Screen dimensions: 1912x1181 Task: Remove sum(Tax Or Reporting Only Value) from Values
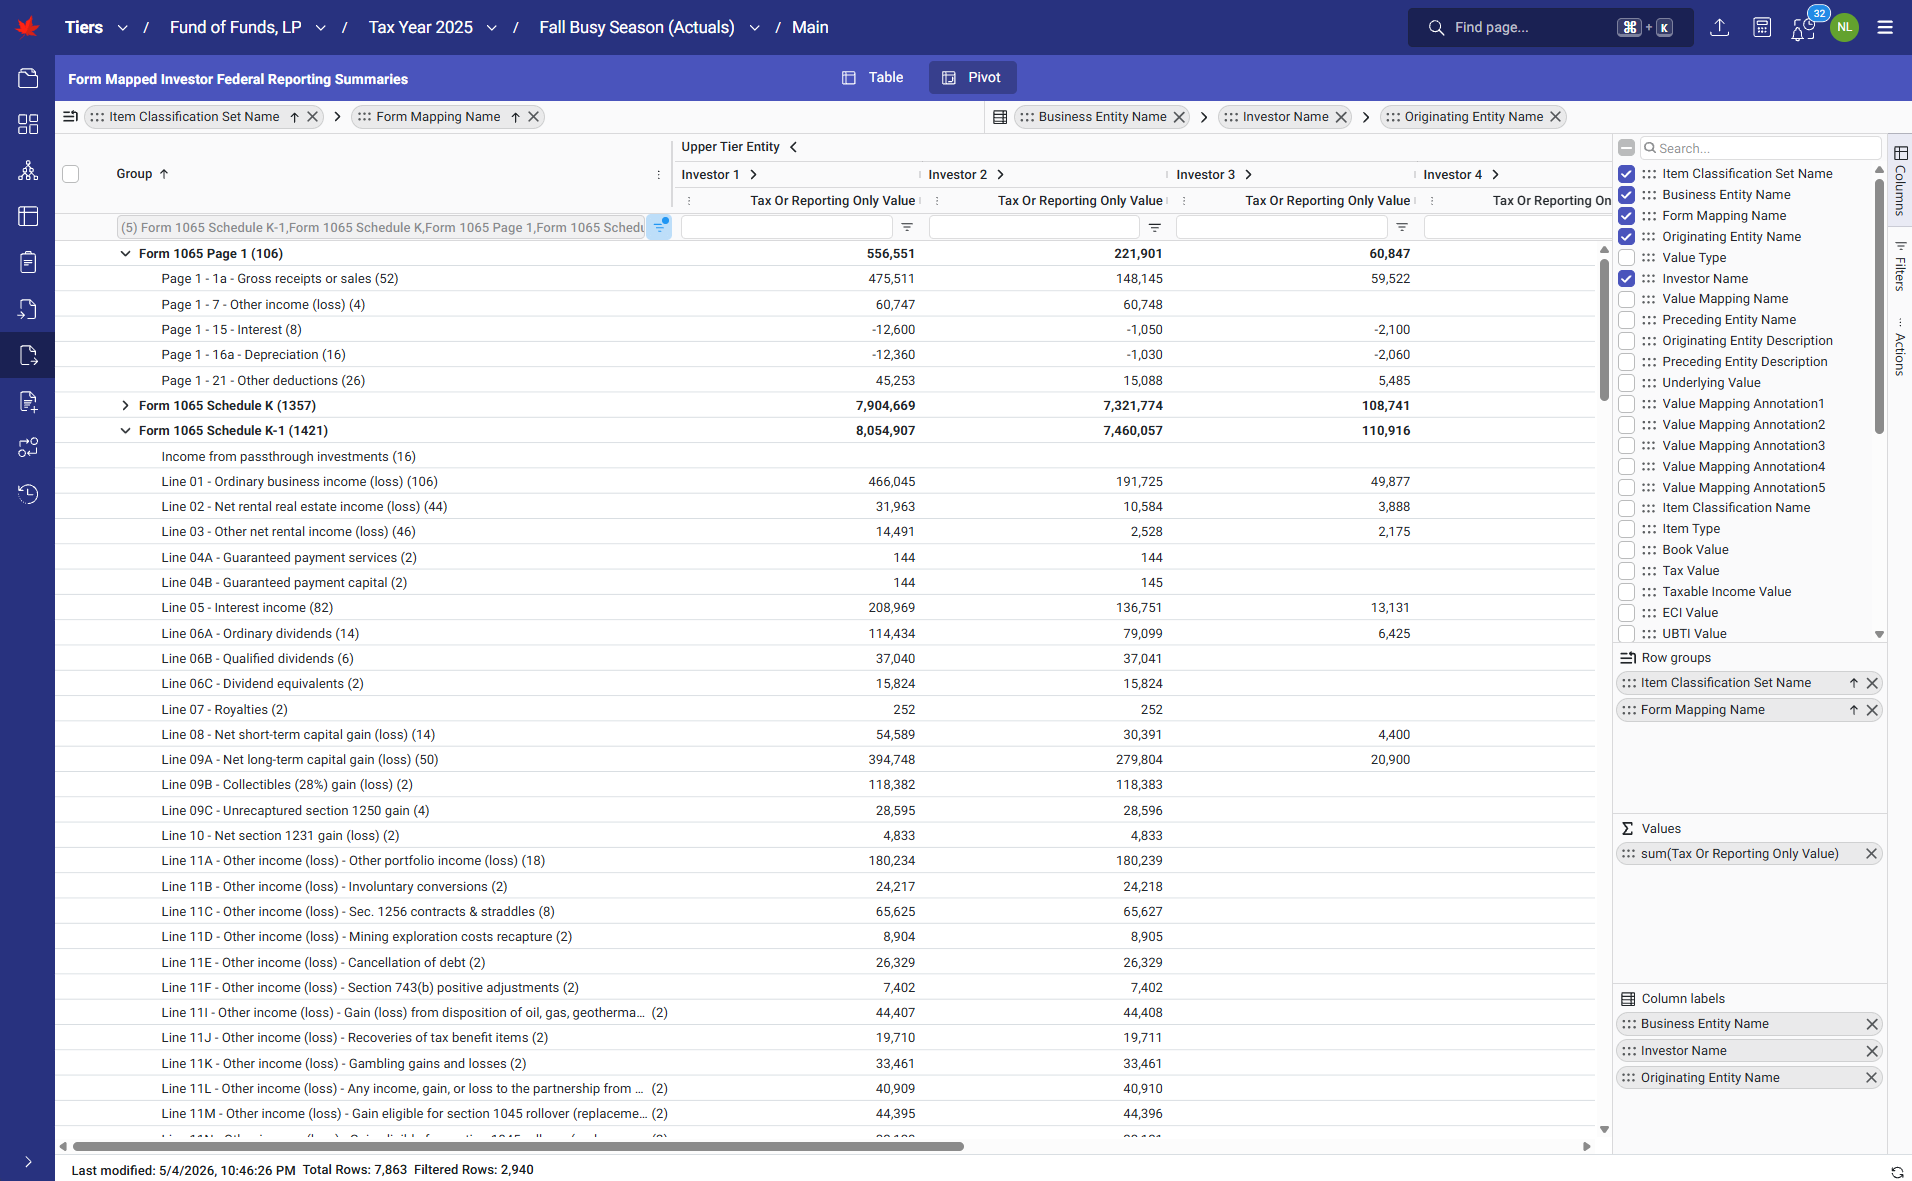tap(1871, 853)
